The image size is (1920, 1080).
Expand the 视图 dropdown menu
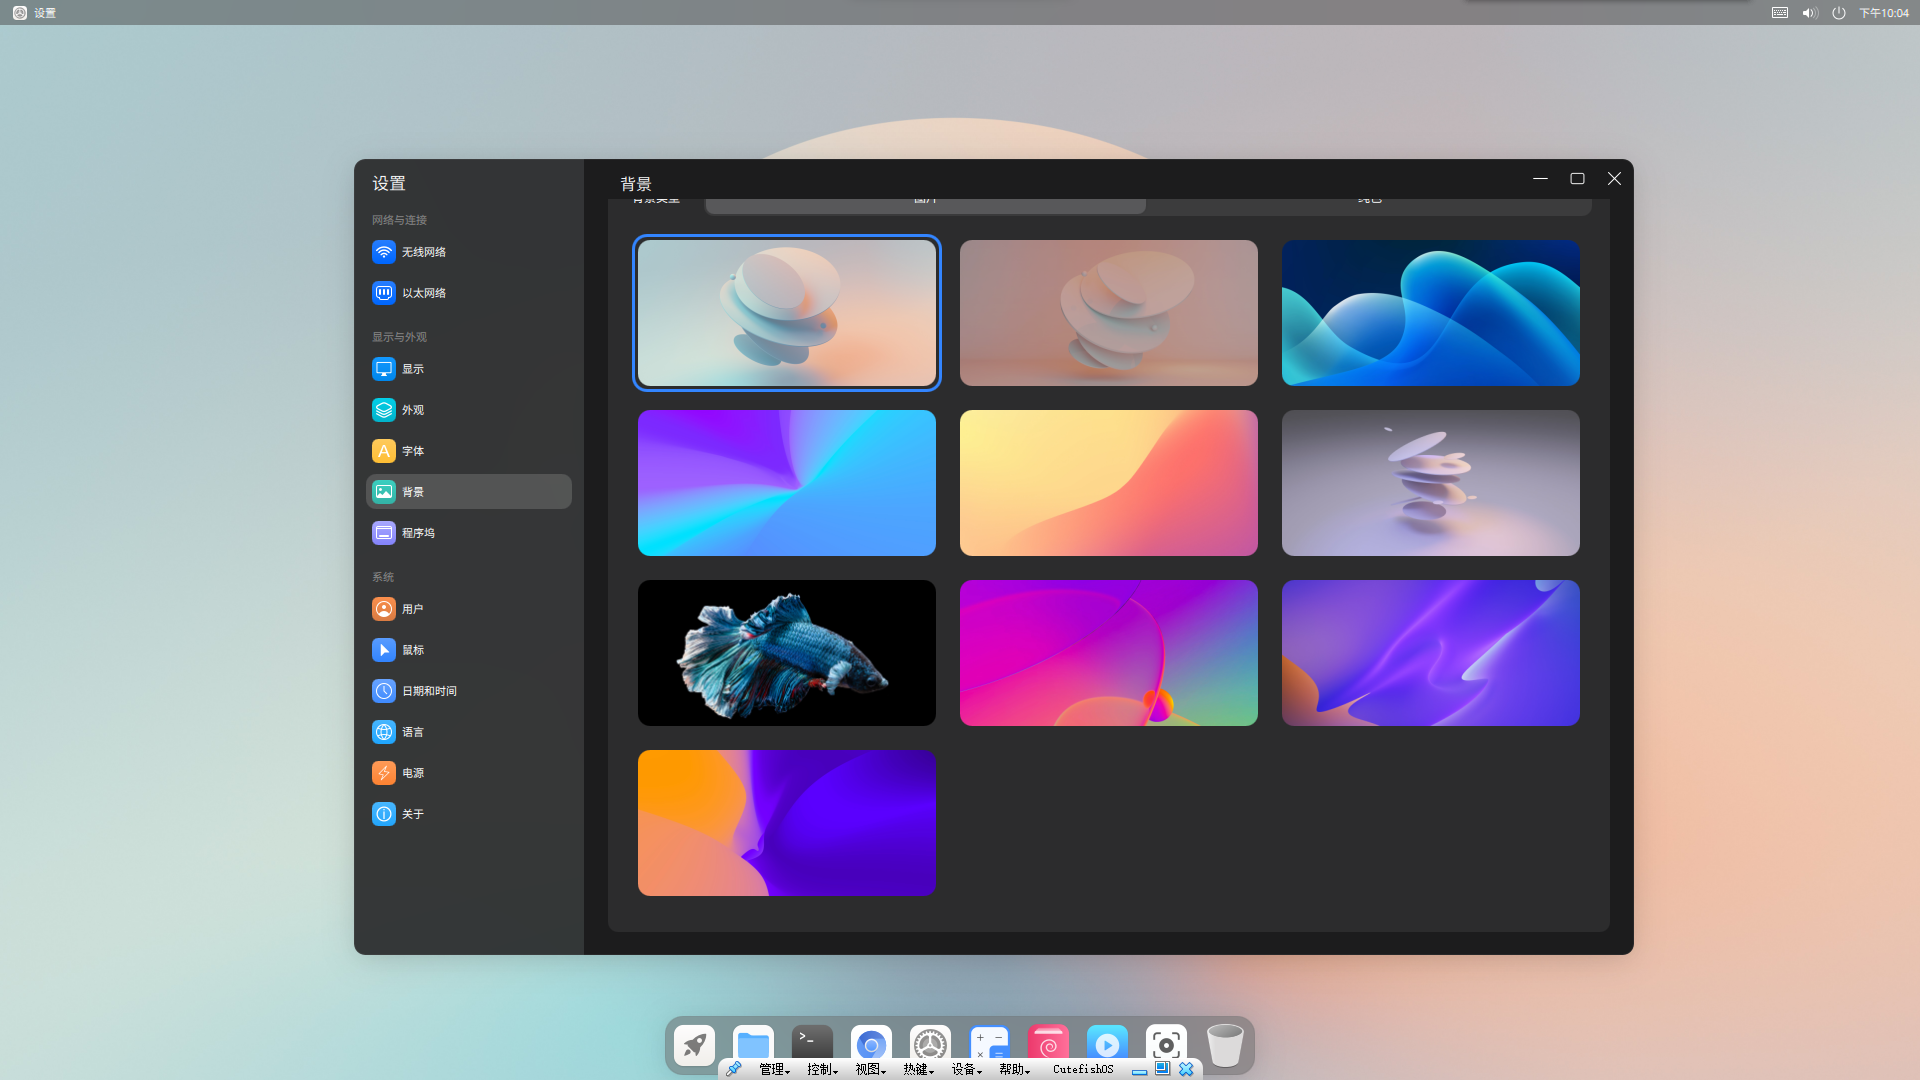(x=870, y=1069)
